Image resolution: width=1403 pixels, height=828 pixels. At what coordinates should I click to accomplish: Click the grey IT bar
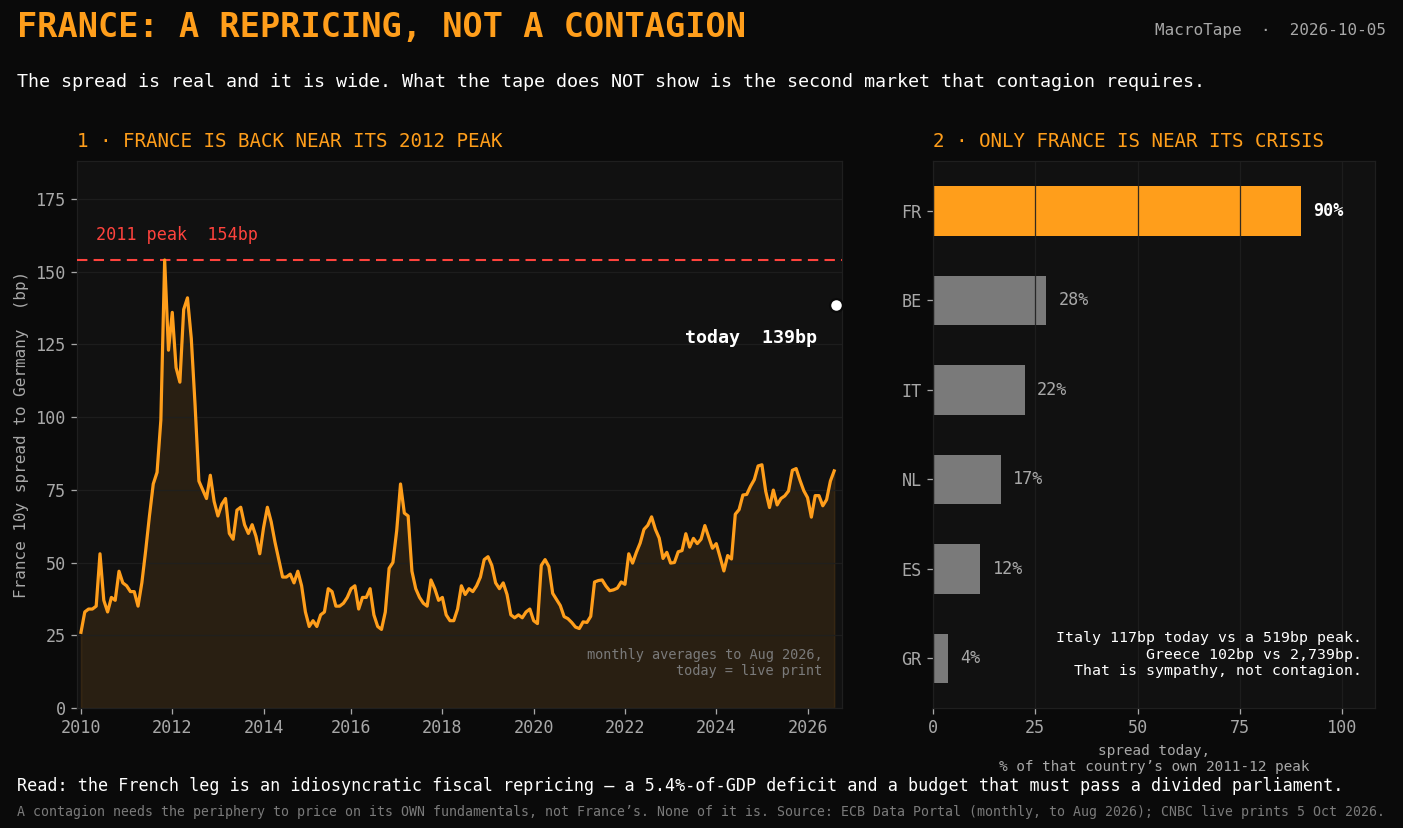(x=979, y=390)
